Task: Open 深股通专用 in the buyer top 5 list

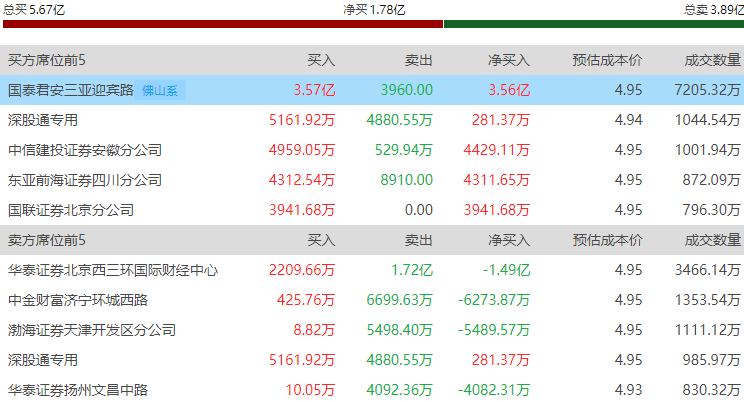Action: 43,120
